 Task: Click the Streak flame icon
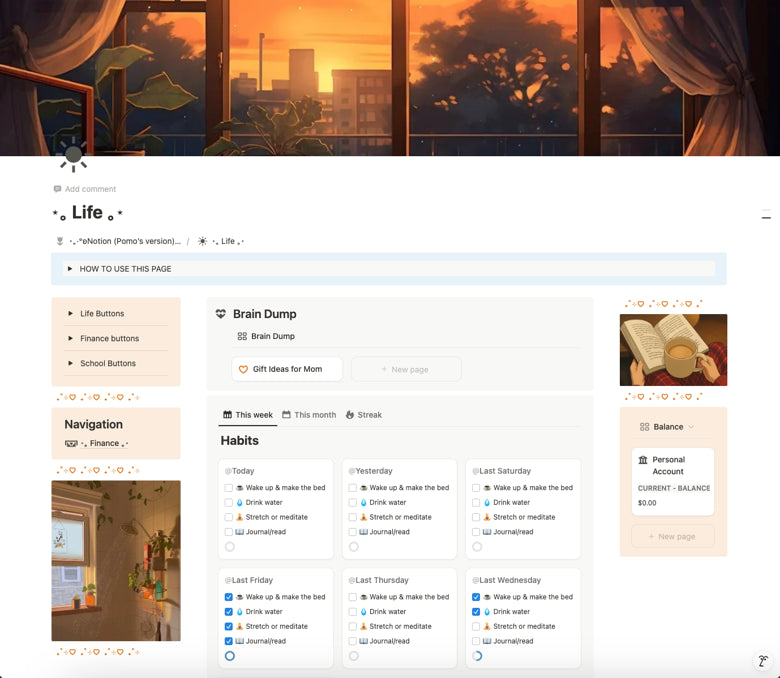tap(350, 415)
